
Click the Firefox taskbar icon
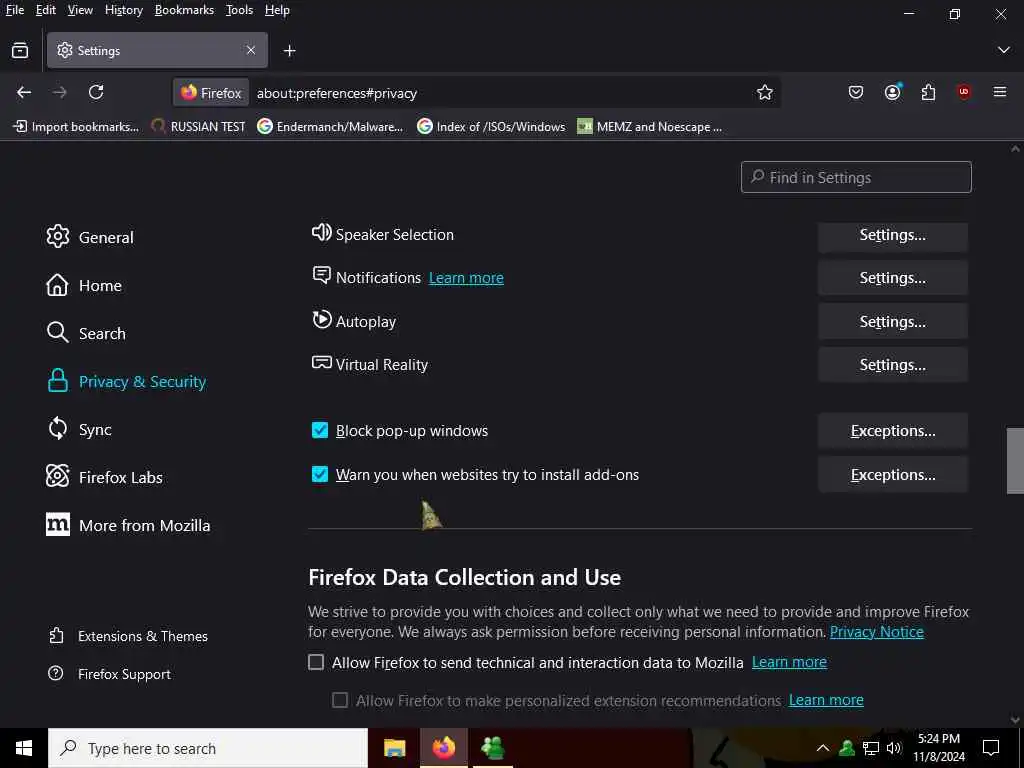click(444, 748)
